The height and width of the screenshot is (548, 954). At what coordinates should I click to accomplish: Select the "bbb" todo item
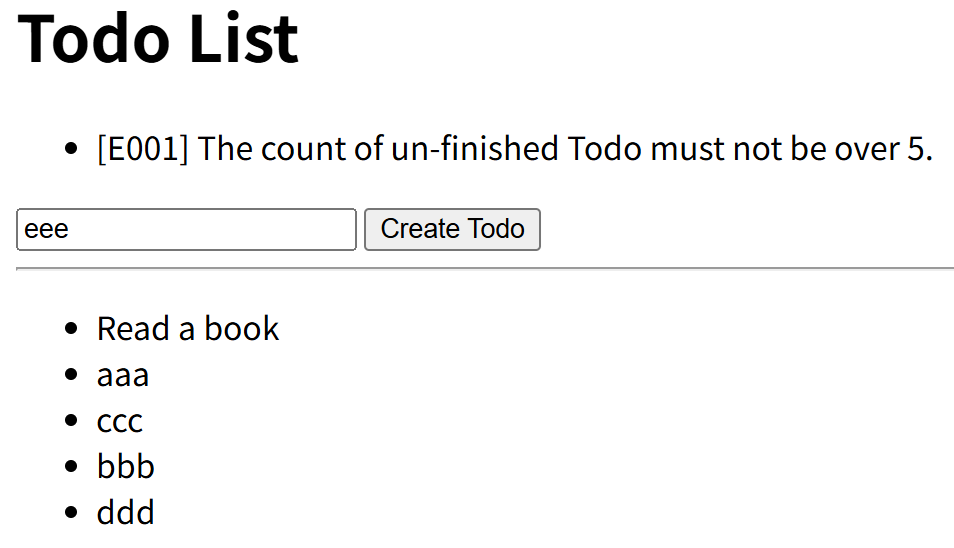click(x=126, y=467)
